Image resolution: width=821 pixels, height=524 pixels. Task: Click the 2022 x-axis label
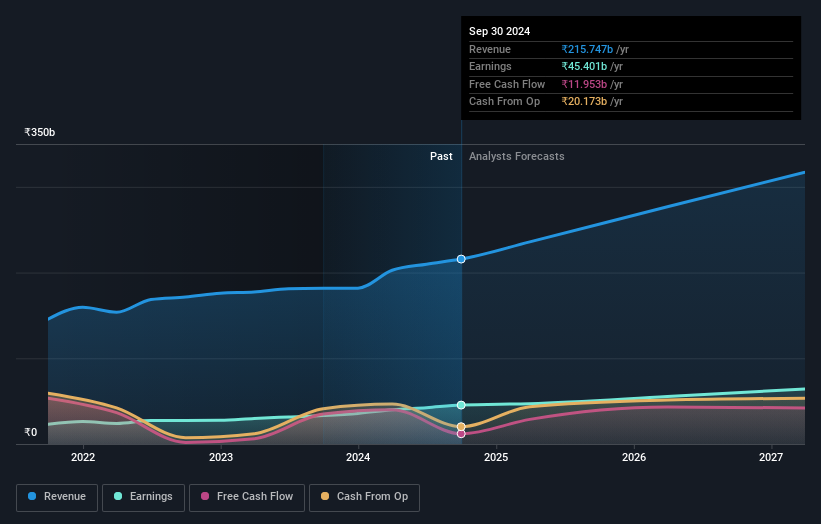point(83,458)
